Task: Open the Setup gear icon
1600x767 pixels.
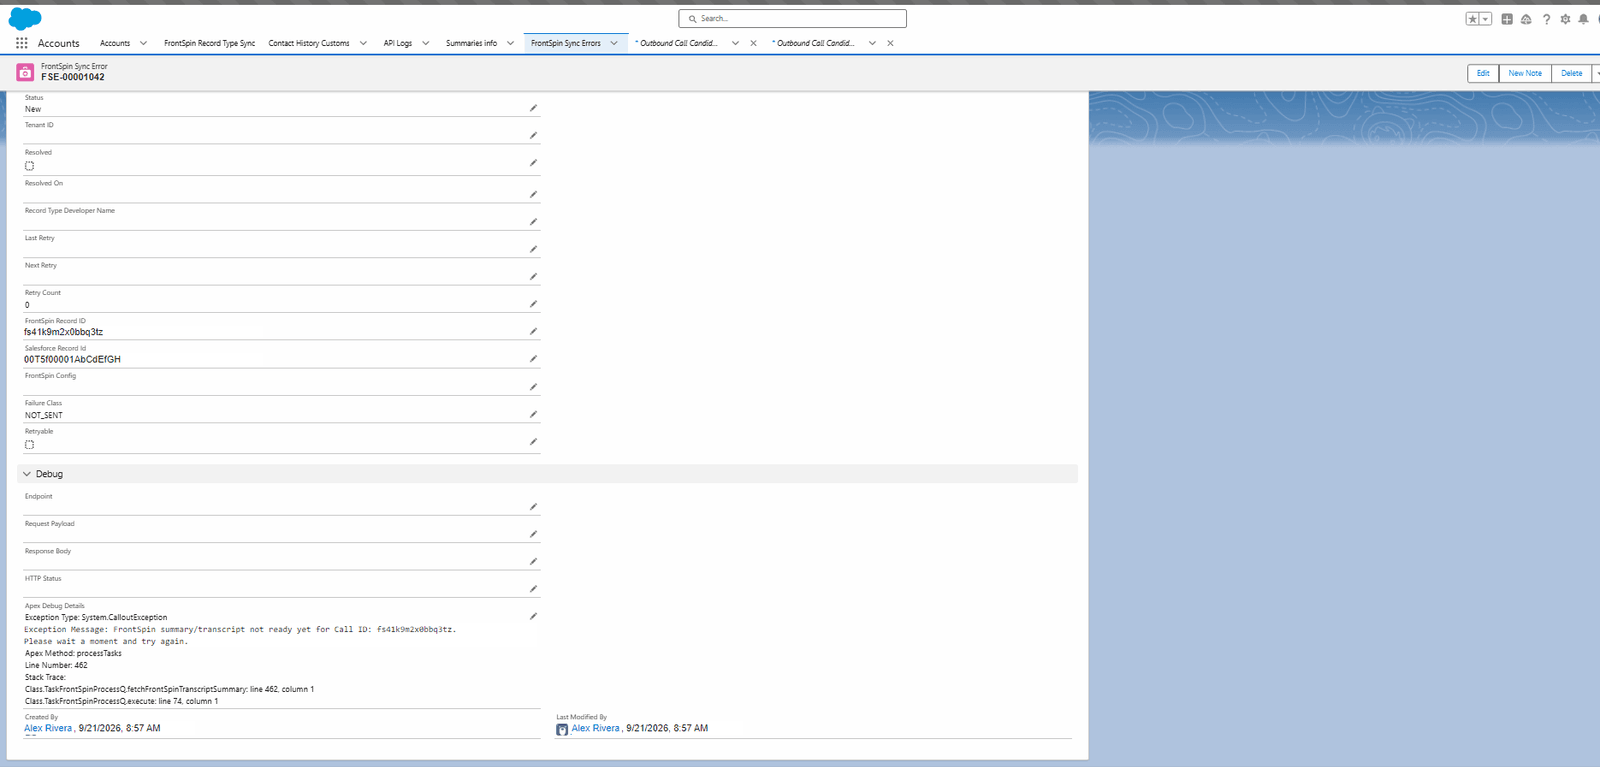Action: tap(1565, 19)
